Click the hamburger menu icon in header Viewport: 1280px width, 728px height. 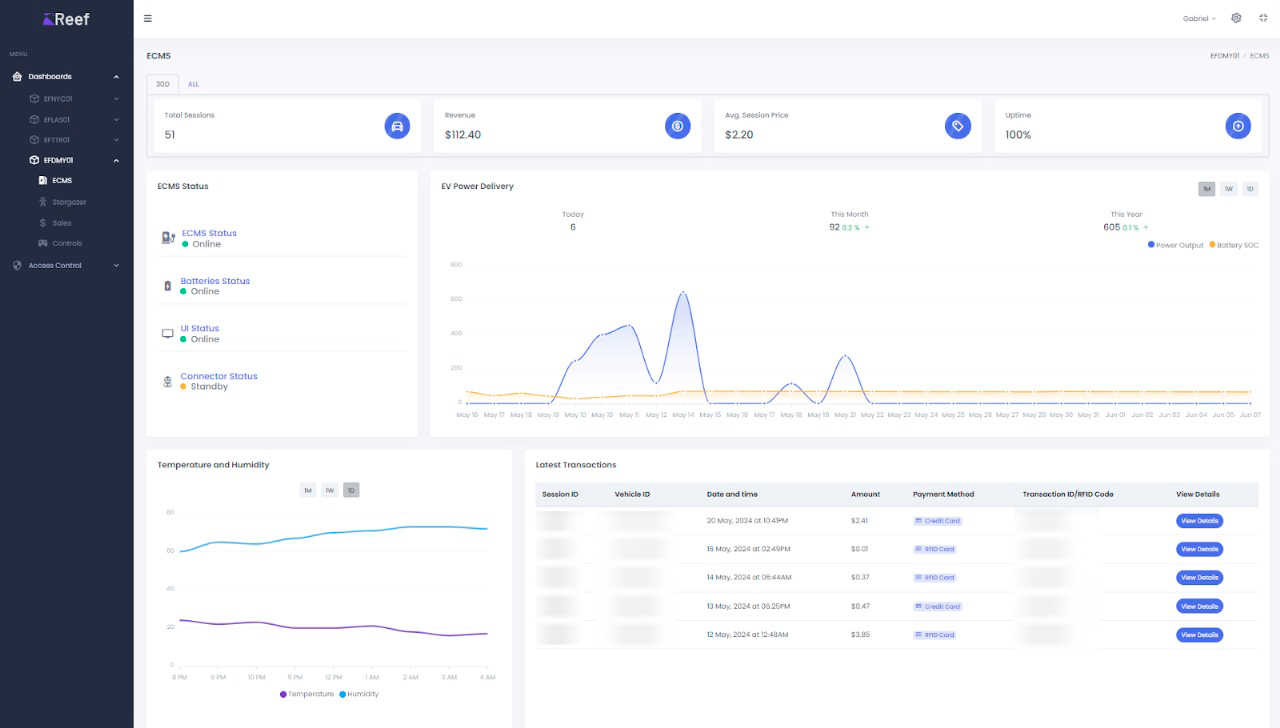coord(148,18)
